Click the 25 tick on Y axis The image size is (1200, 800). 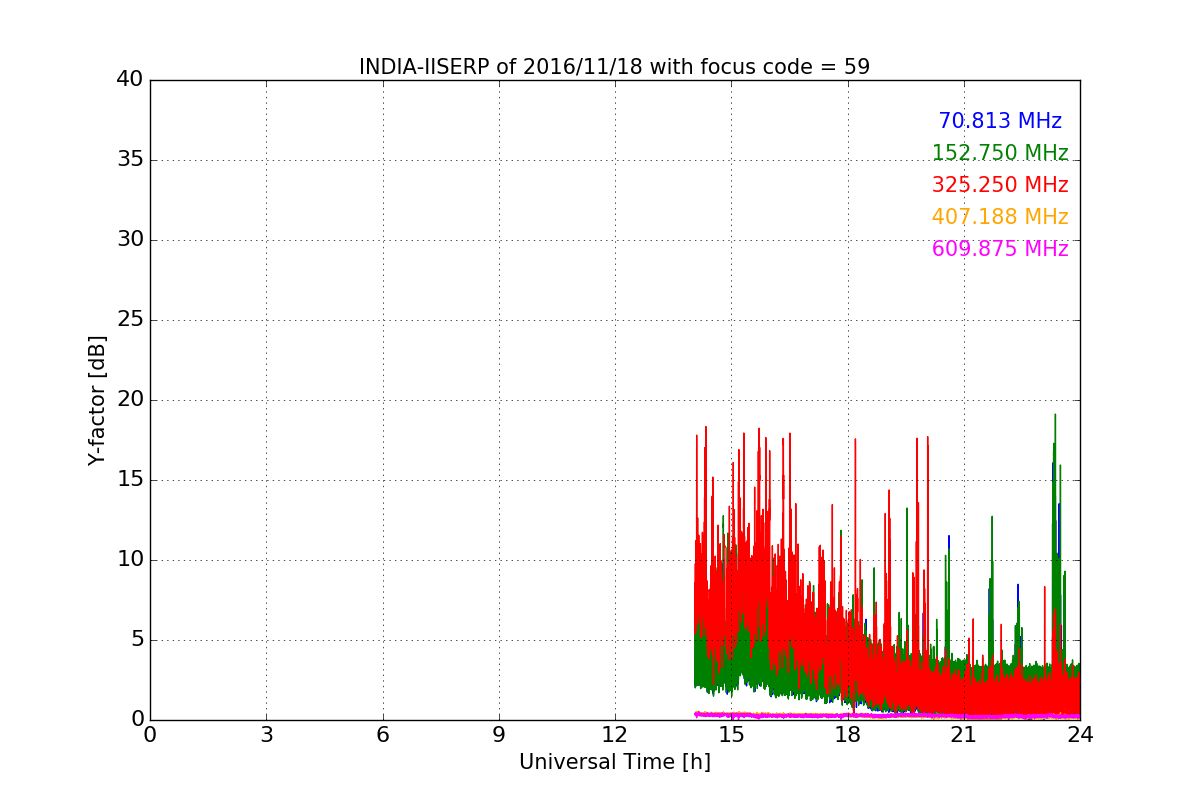click(130, 320)
